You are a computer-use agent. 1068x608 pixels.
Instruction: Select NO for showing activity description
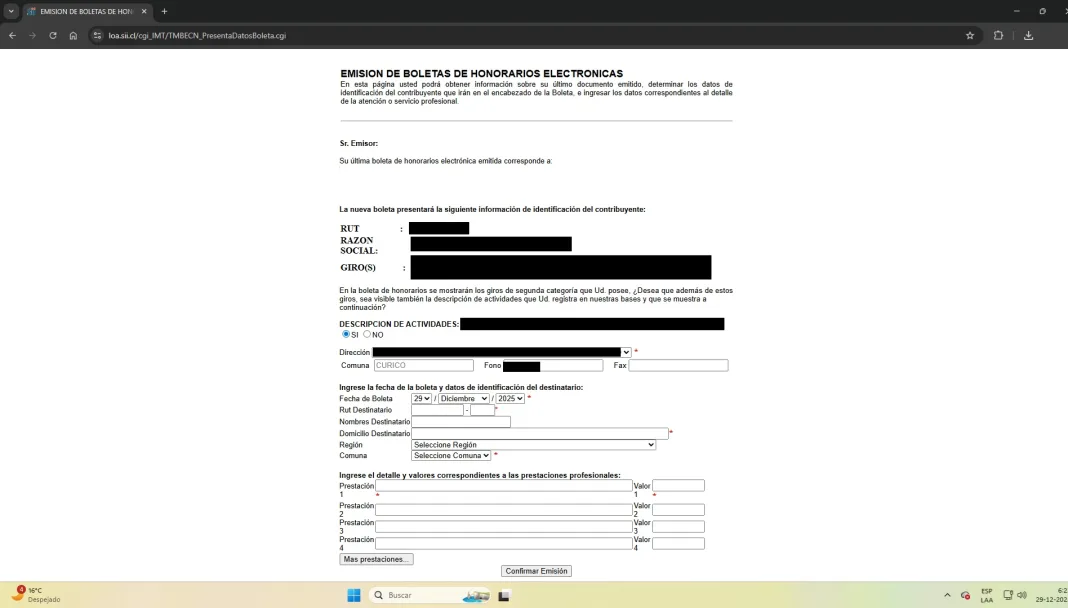click(x=367, y=334)
